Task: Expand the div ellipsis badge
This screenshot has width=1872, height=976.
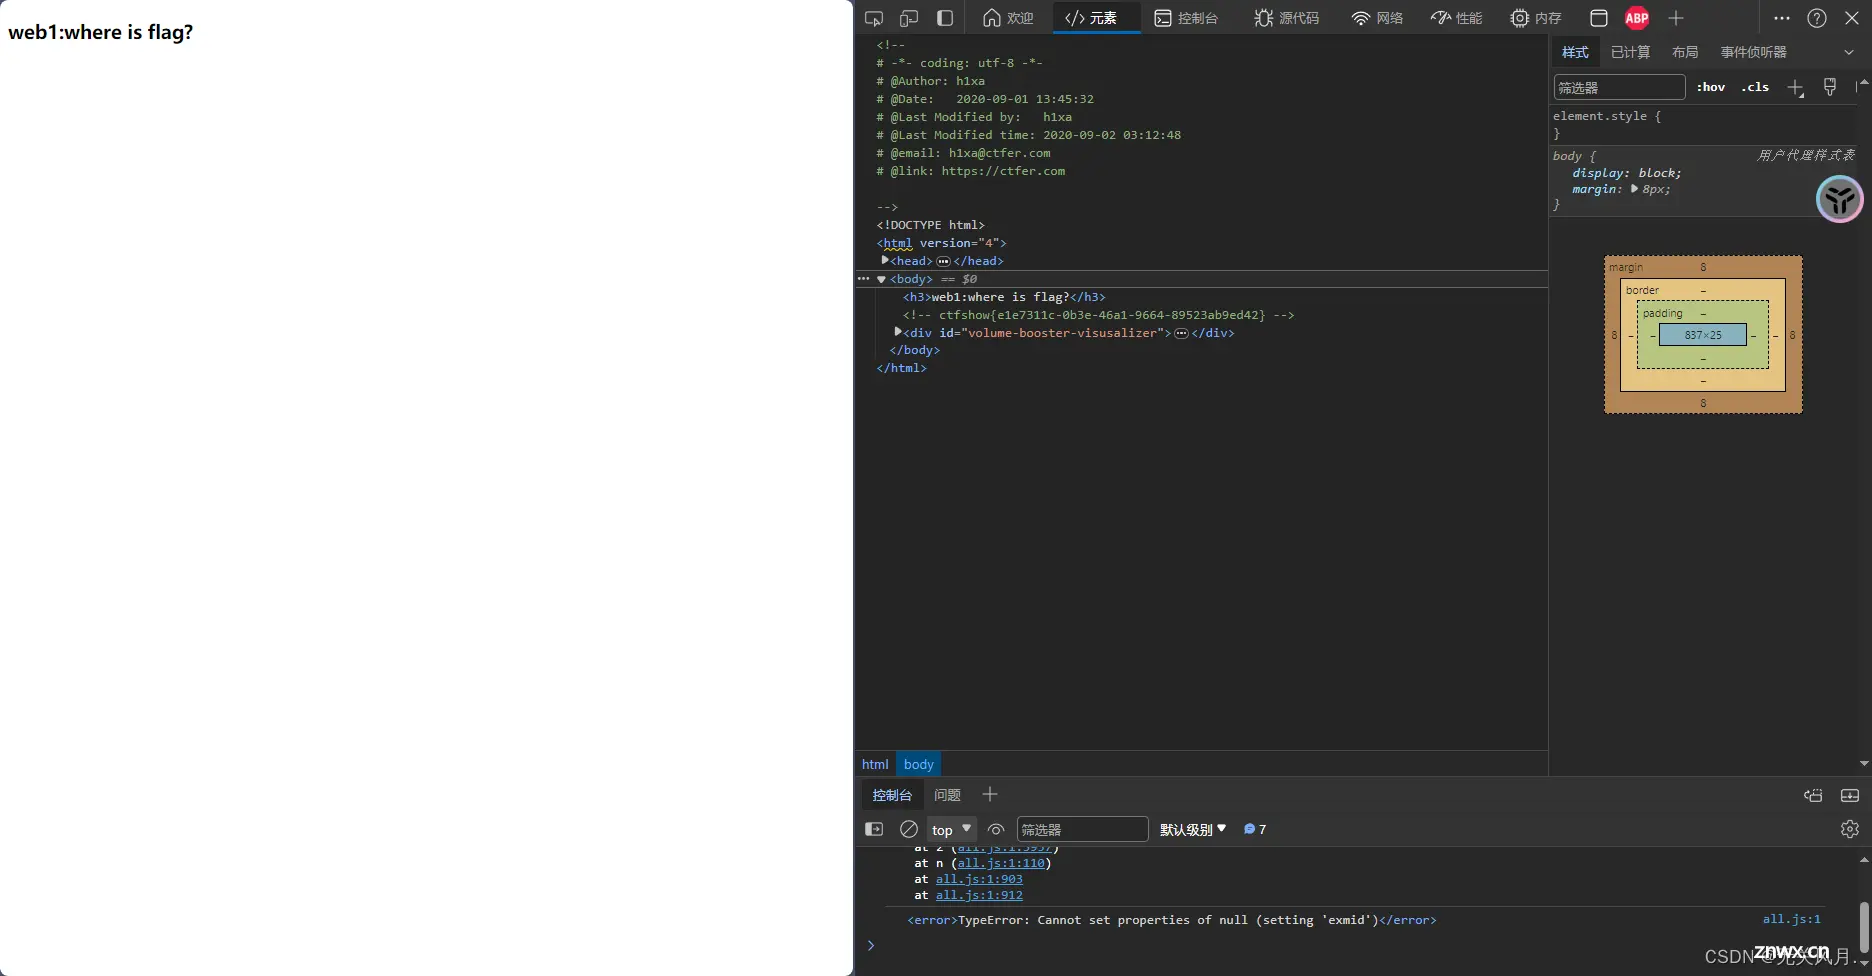Action: [1181, 333]
